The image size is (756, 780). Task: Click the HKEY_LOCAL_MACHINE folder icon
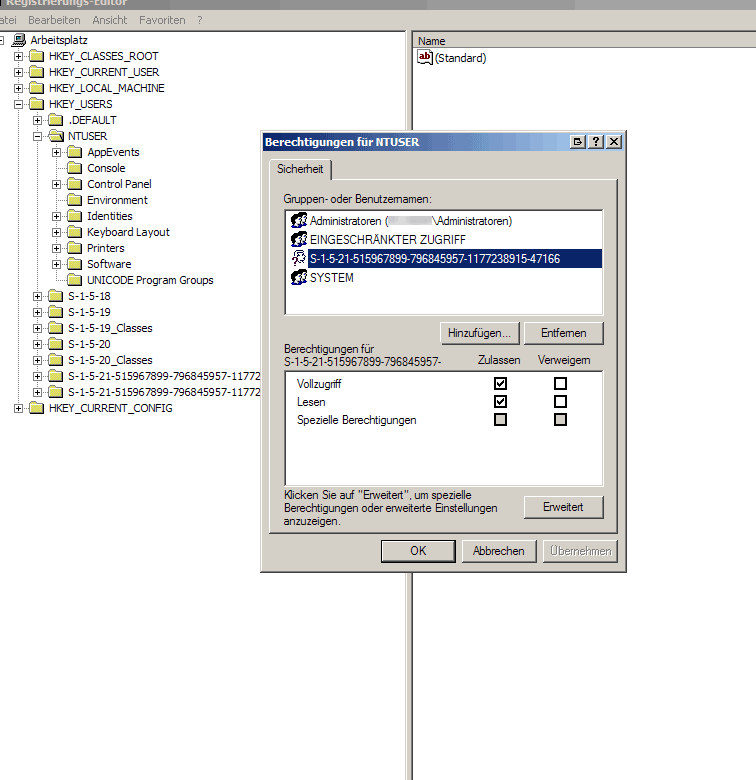pos(37,88)
